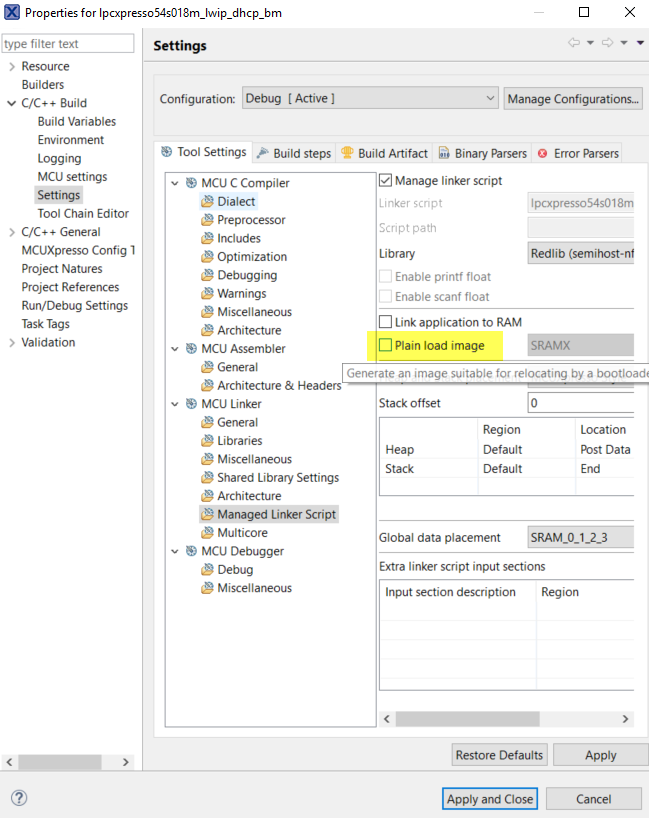
Task: Click the settings pane scroll right arrow
Action: 625,719
